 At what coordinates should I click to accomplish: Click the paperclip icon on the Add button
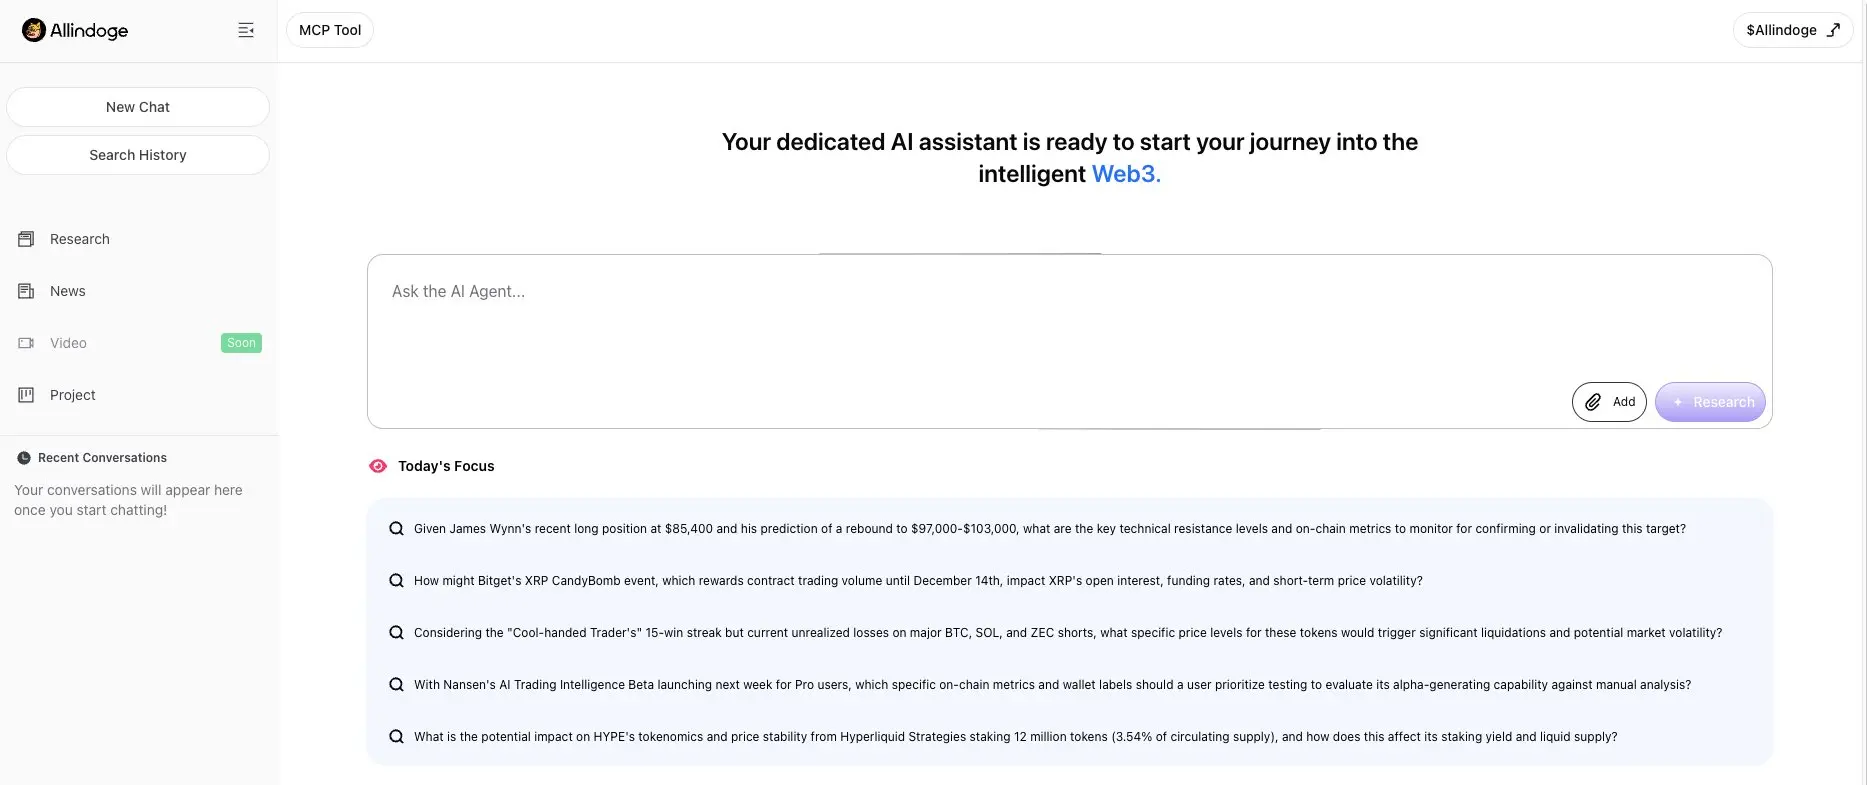click(1593, 402)
